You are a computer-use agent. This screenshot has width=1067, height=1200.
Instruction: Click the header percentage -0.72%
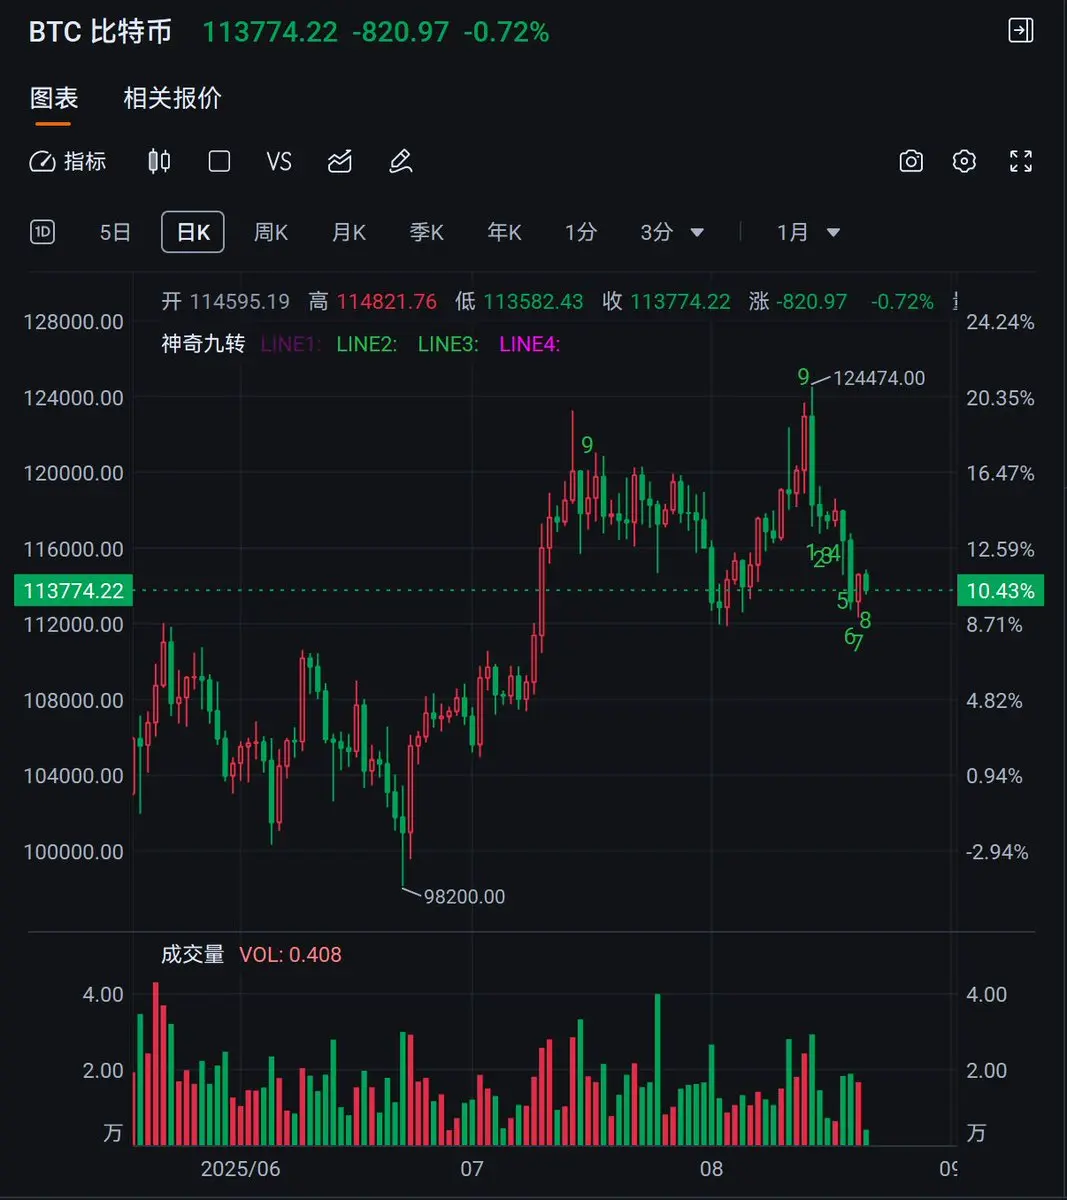click(506, 32)
